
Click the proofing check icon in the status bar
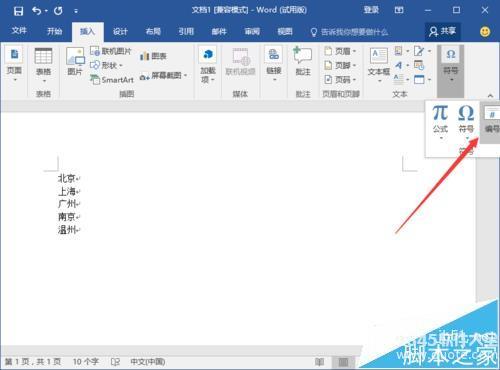click(115, 362)
